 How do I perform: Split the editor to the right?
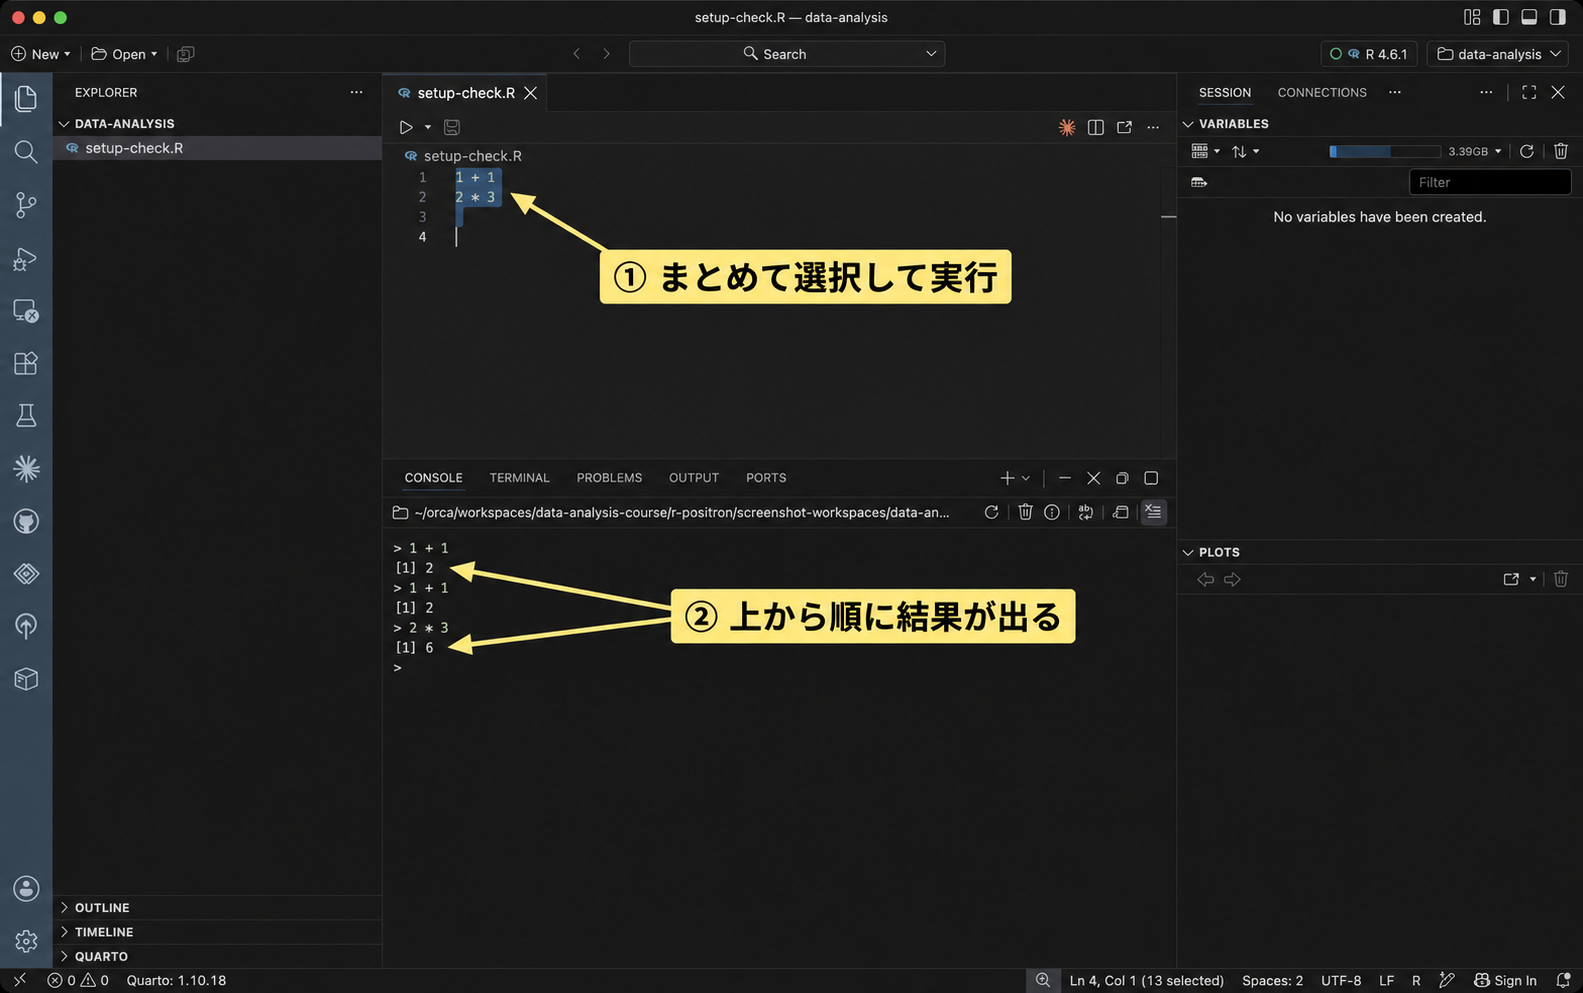pos(1096,127)
